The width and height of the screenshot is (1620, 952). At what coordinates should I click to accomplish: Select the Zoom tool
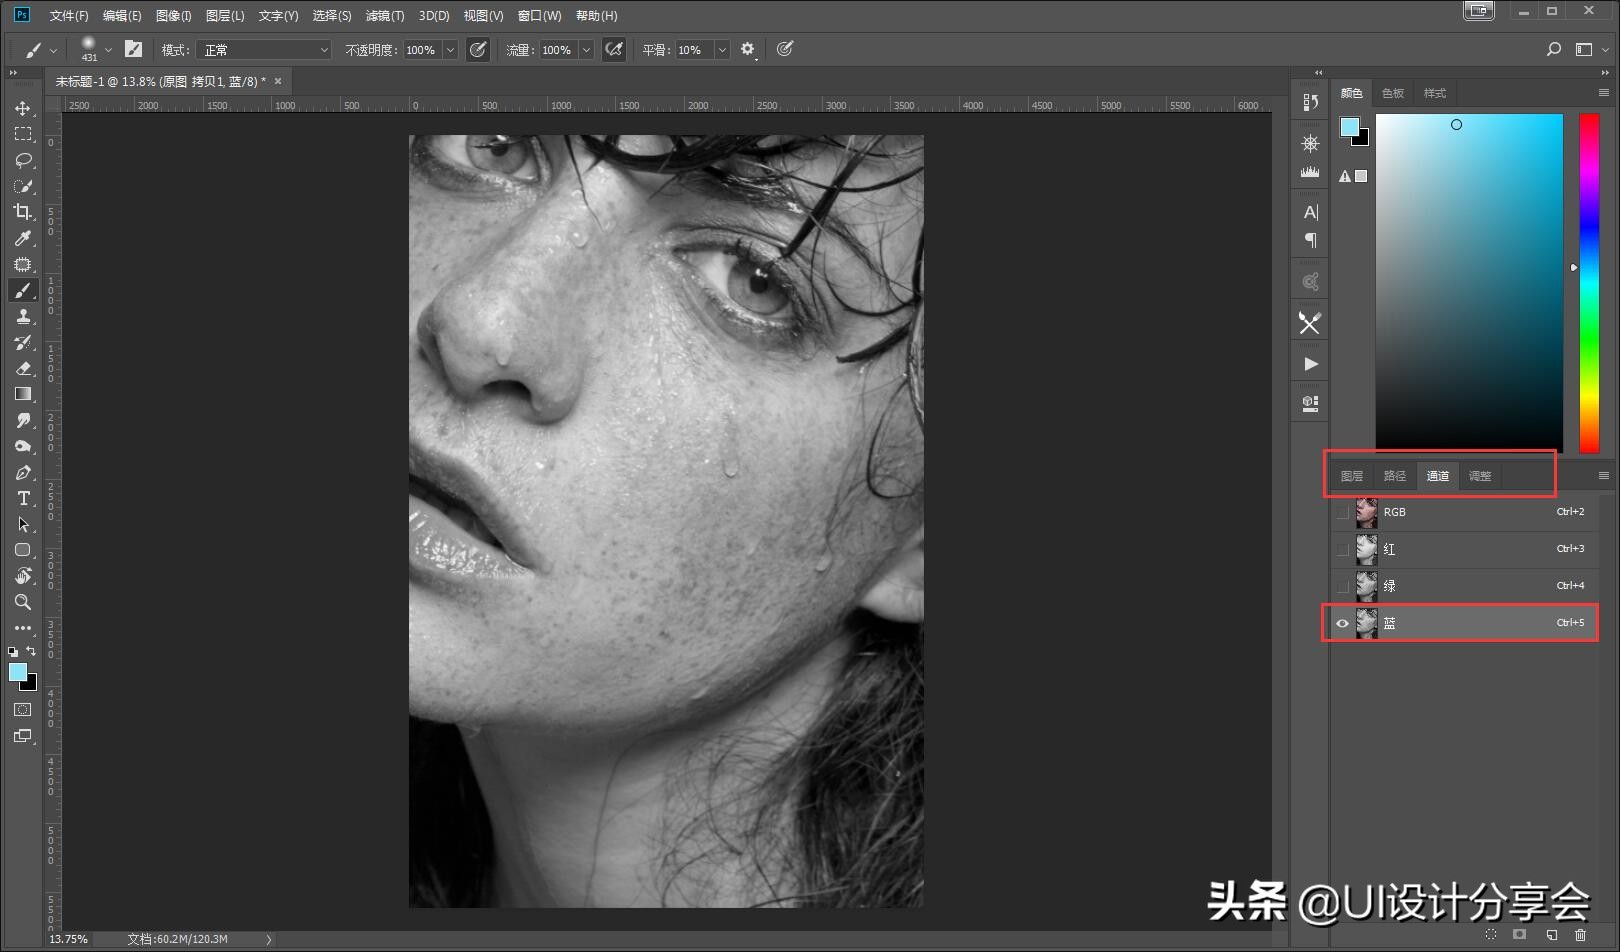23,602
